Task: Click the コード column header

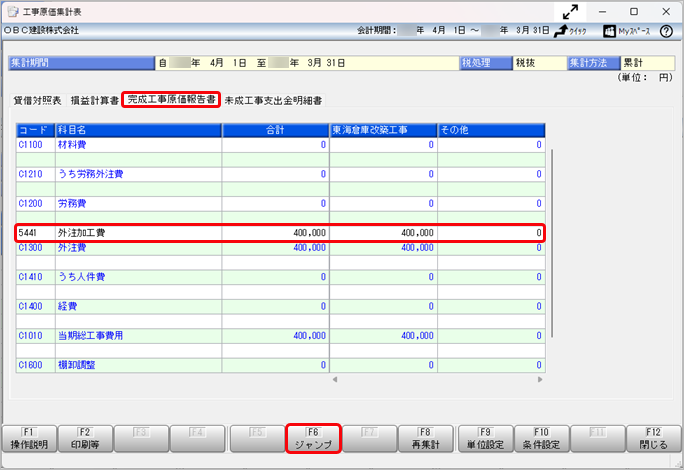Action: [36, 130]
